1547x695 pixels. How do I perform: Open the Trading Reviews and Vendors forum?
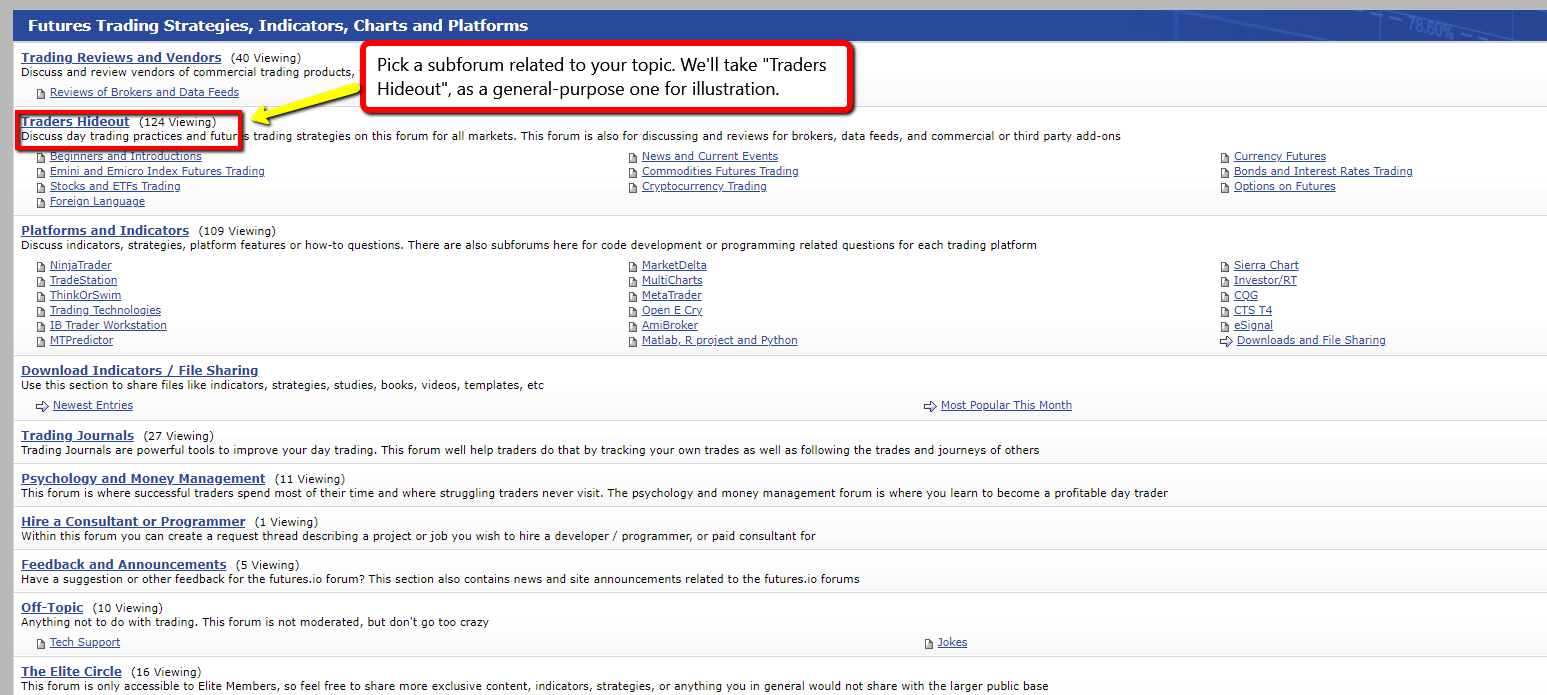click(x=121, y=58)
